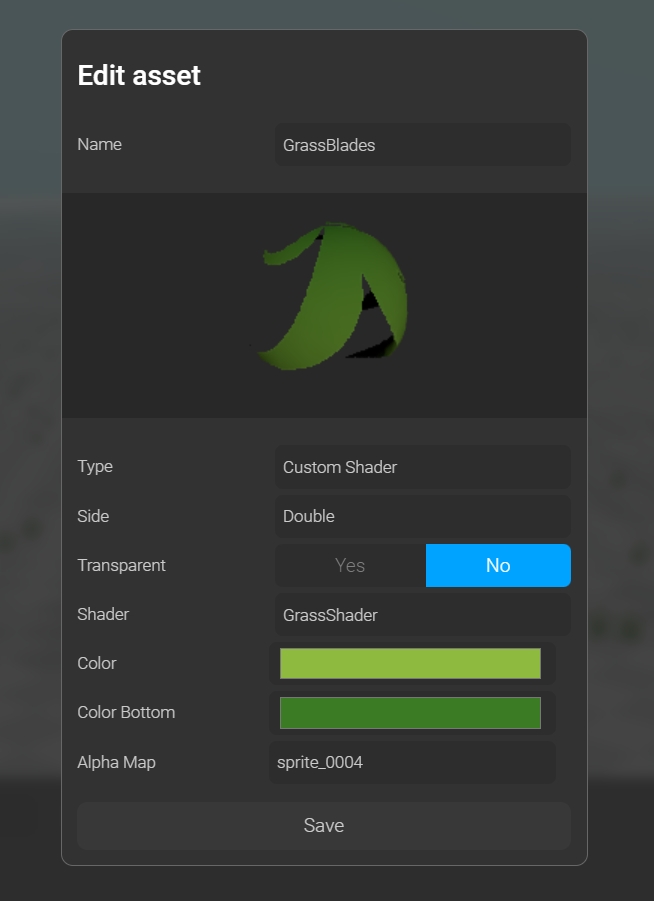This screenshot has height=901, width=654.
Task: Pick the dark green Color Bottom swatch
Action: click(410, 712)
